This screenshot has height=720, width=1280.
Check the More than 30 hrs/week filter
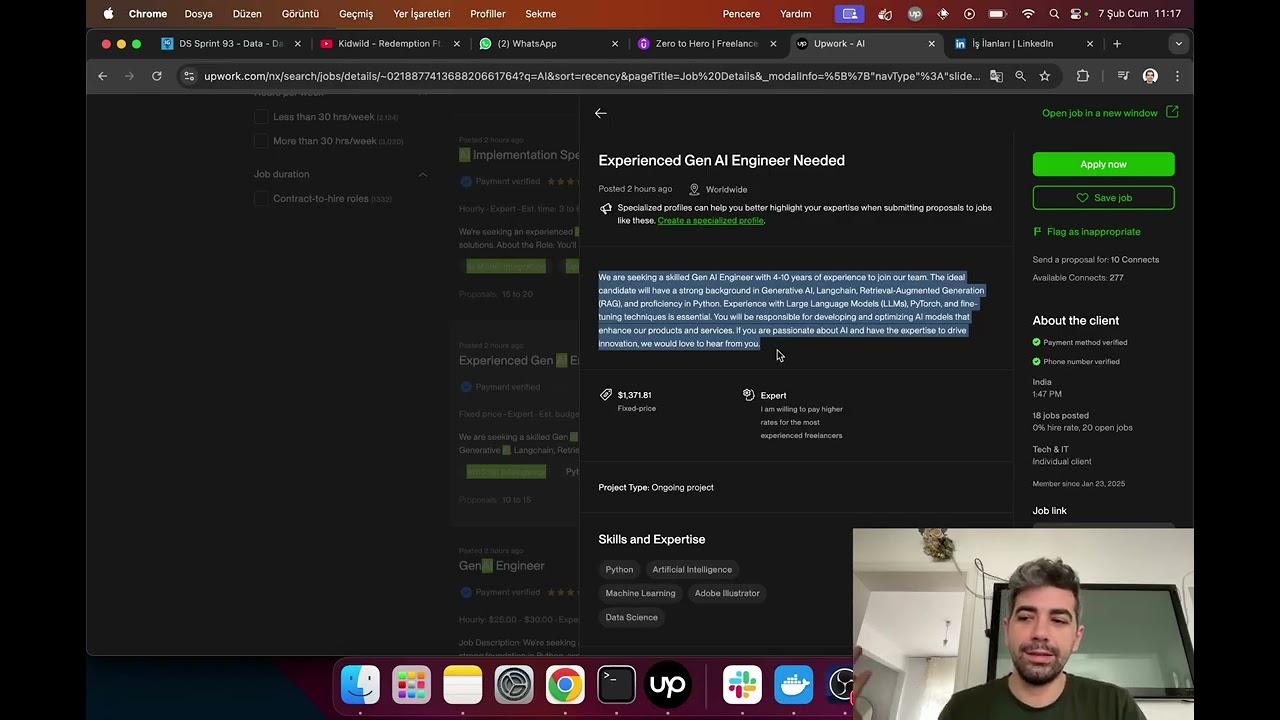(x=261, y=141)
